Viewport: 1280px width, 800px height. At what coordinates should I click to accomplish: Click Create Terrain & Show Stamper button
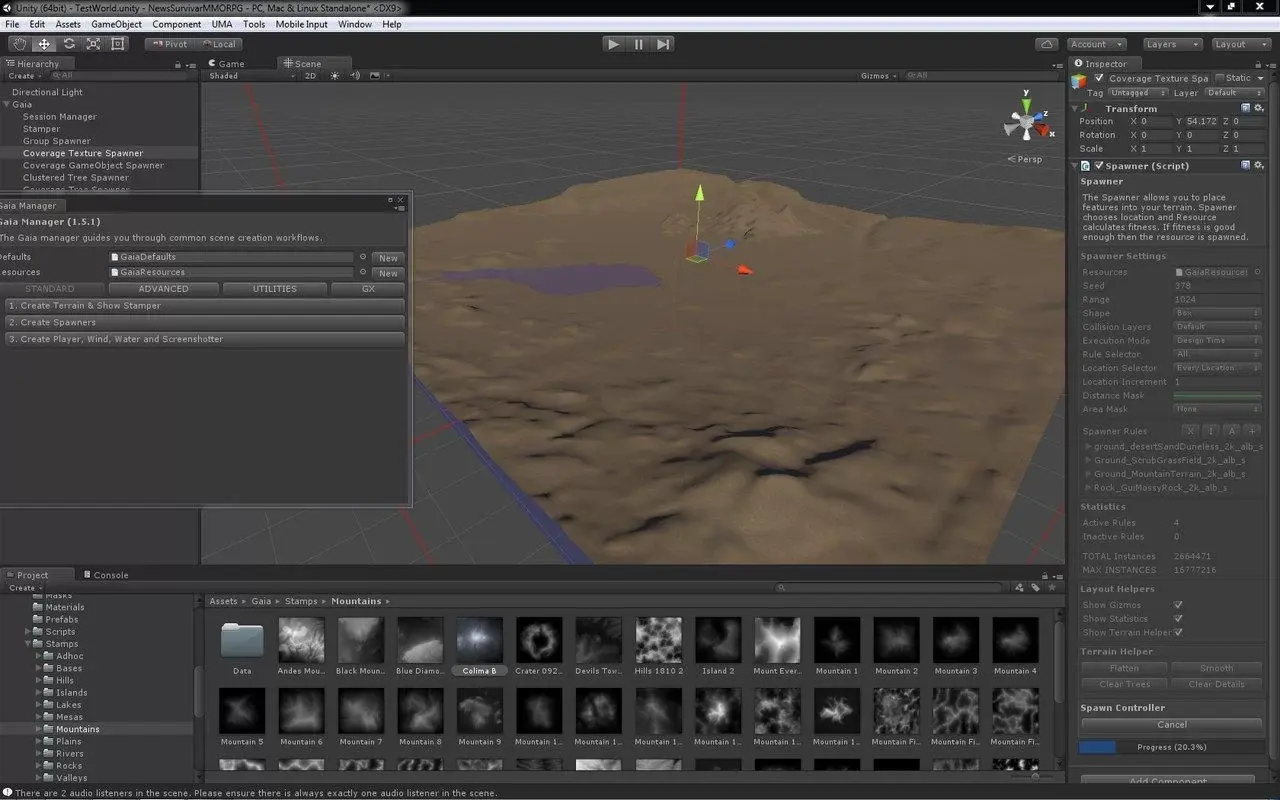(x=204, y=306)
